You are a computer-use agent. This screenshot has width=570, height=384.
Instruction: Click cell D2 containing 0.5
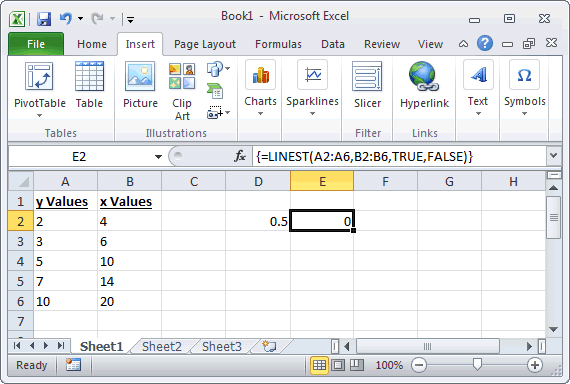point(258,221)
